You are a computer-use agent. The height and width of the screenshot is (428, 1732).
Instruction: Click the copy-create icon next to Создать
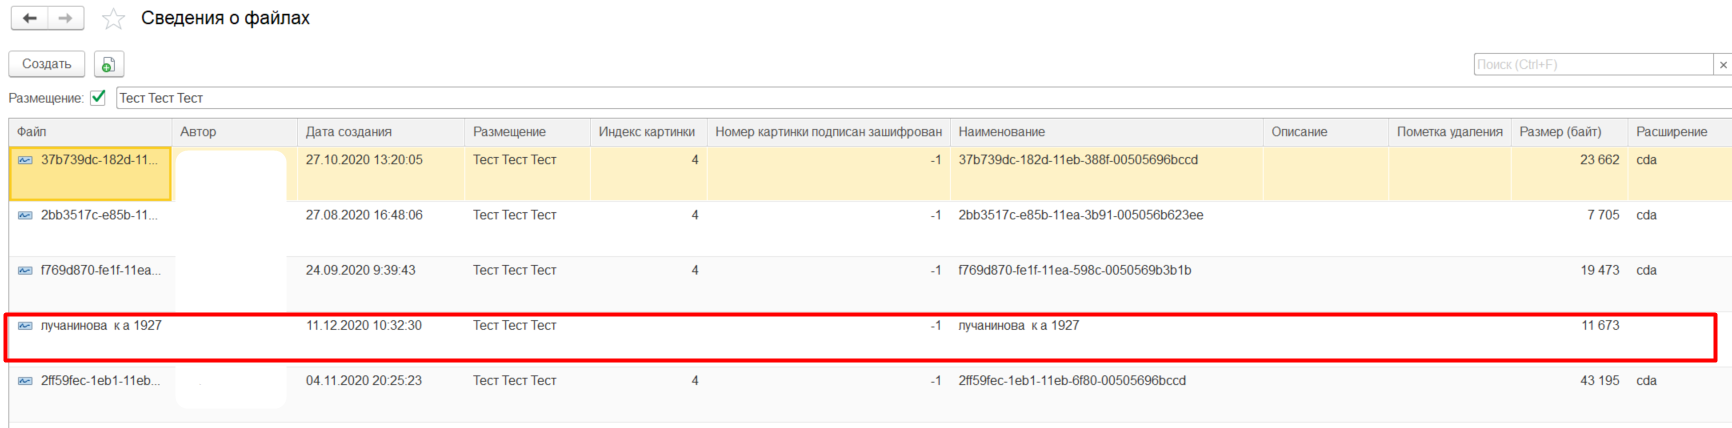point(108,64)
